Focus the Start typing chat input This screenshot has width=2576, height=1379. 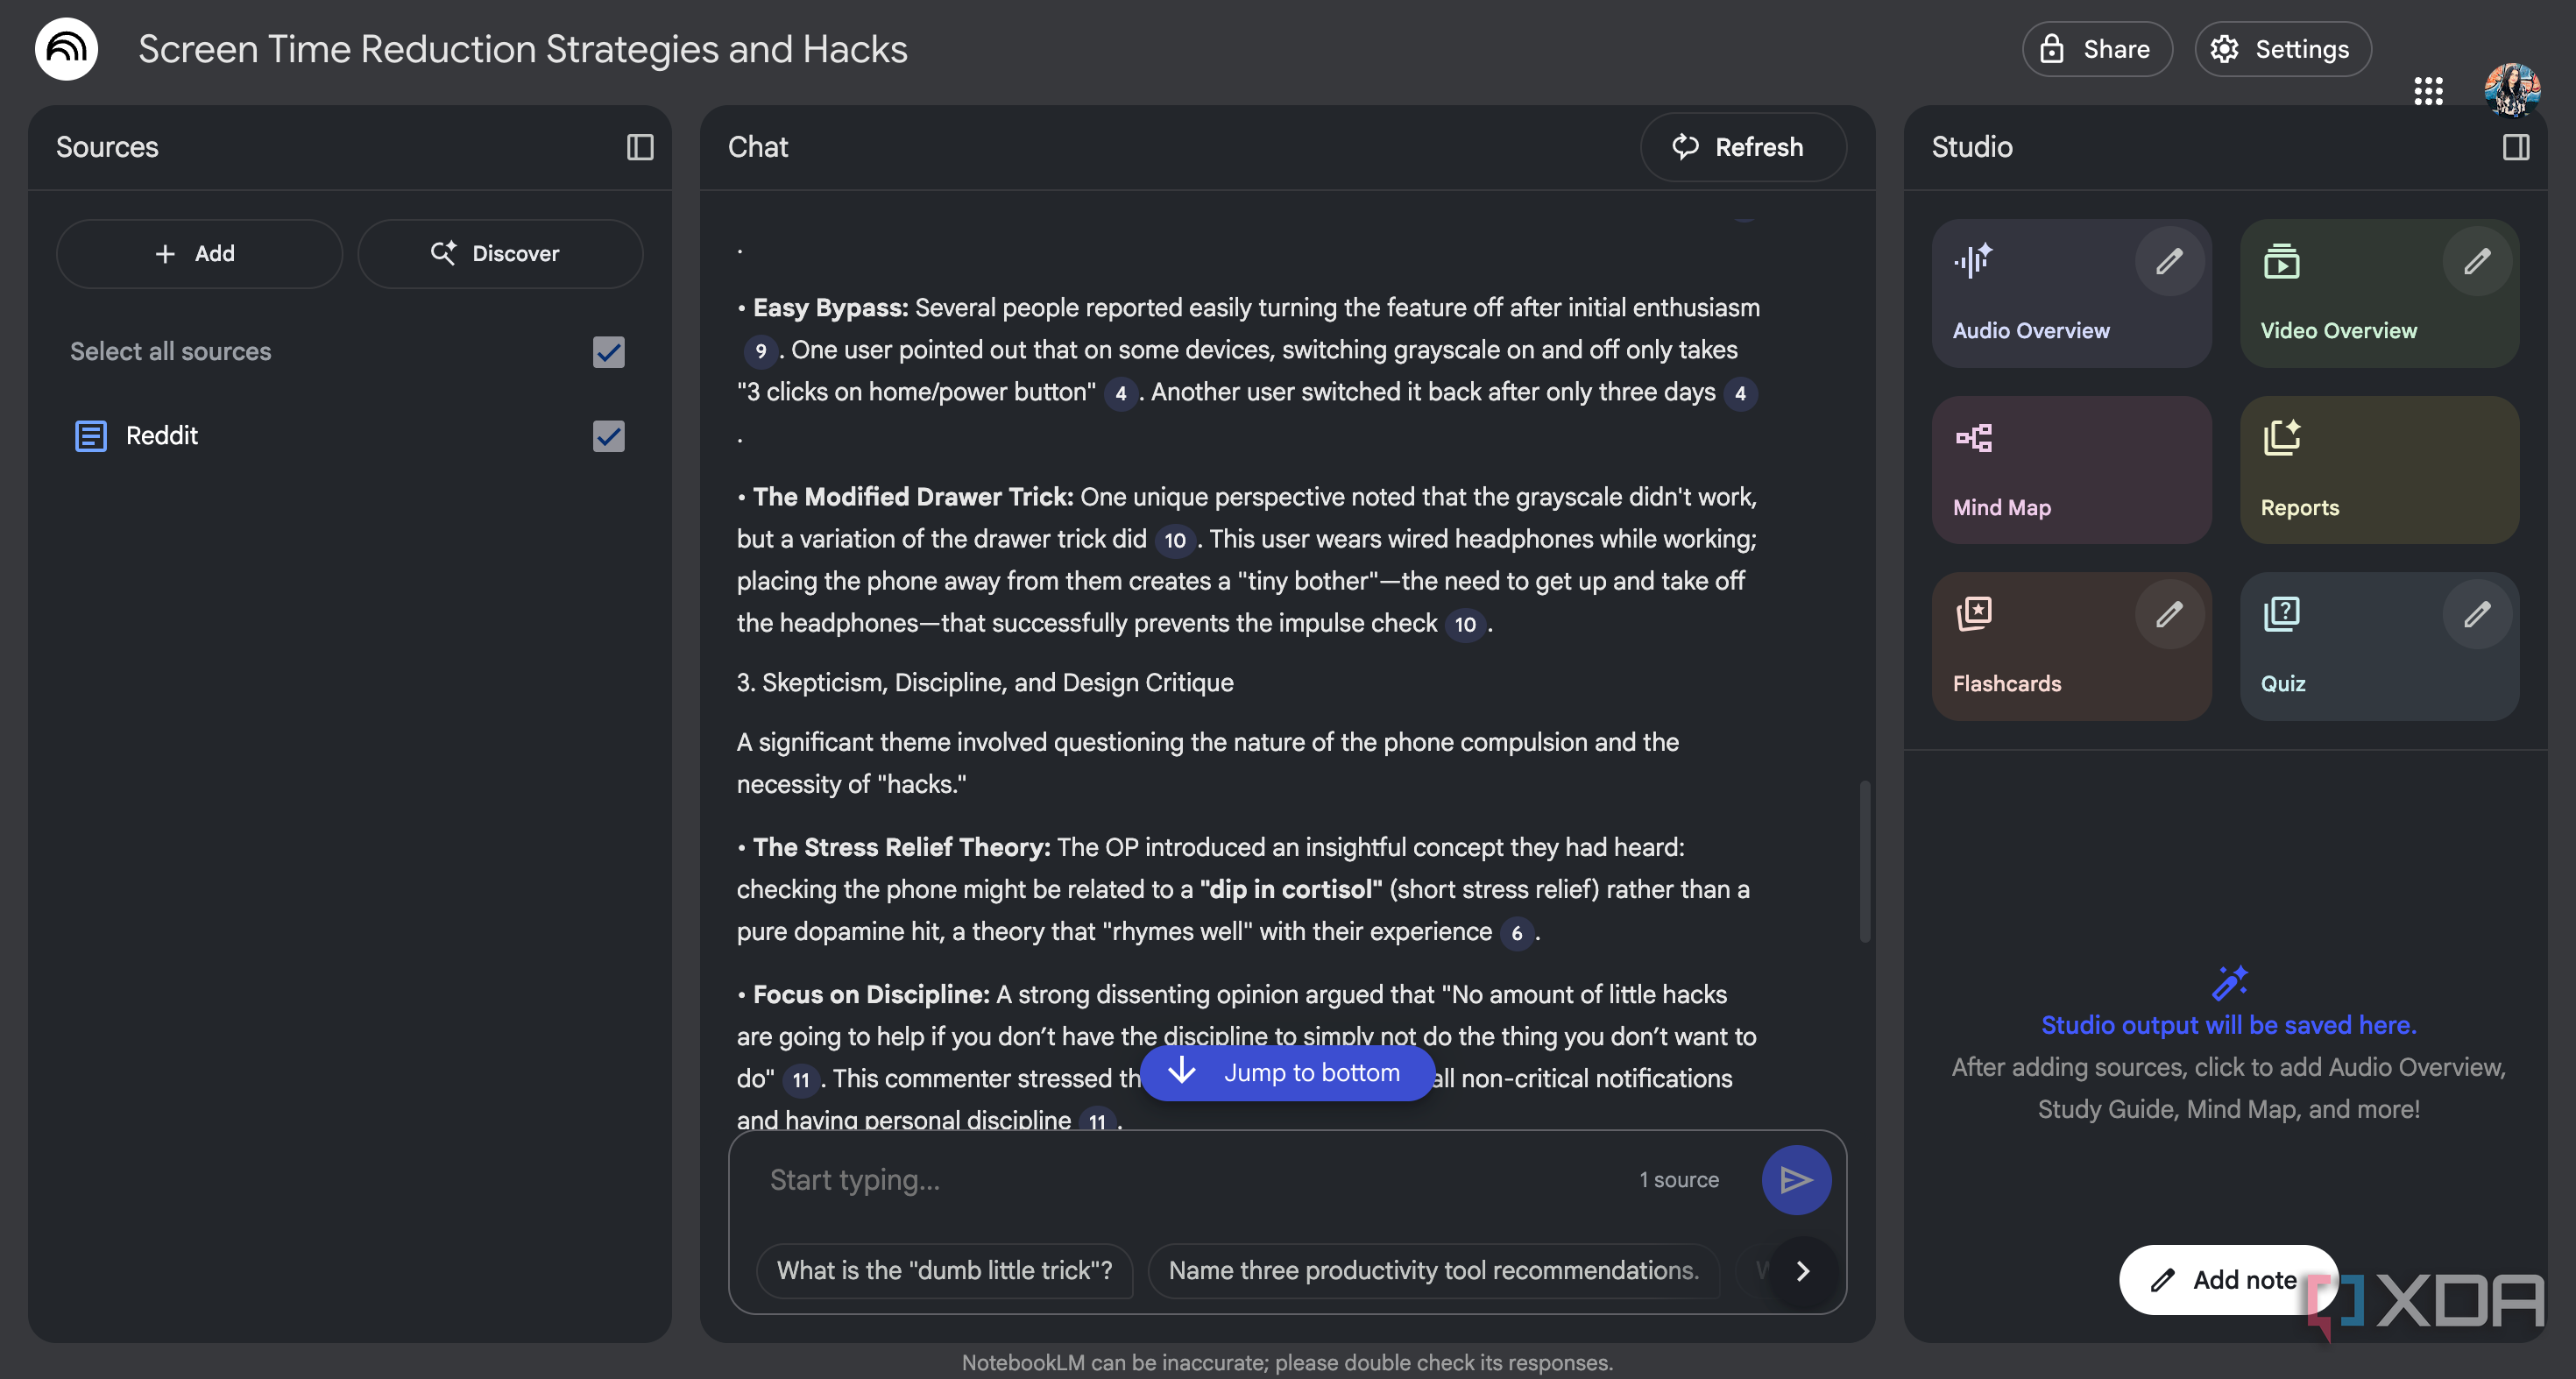[x=1190, y=1180]
